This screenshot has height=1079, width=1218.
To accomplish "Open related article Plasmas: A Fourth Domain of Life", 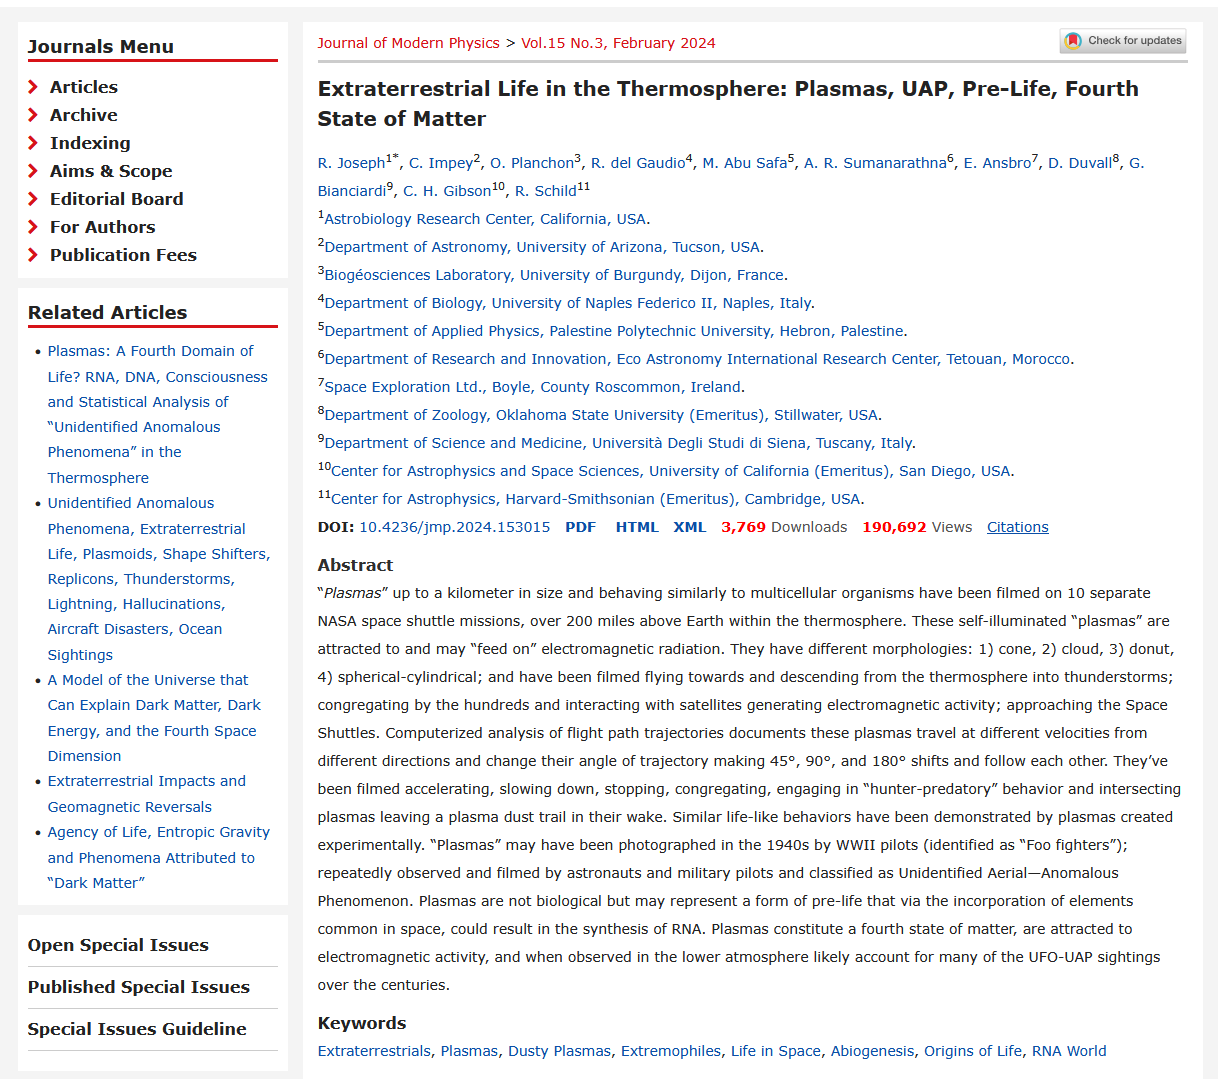I will (158, 414).
